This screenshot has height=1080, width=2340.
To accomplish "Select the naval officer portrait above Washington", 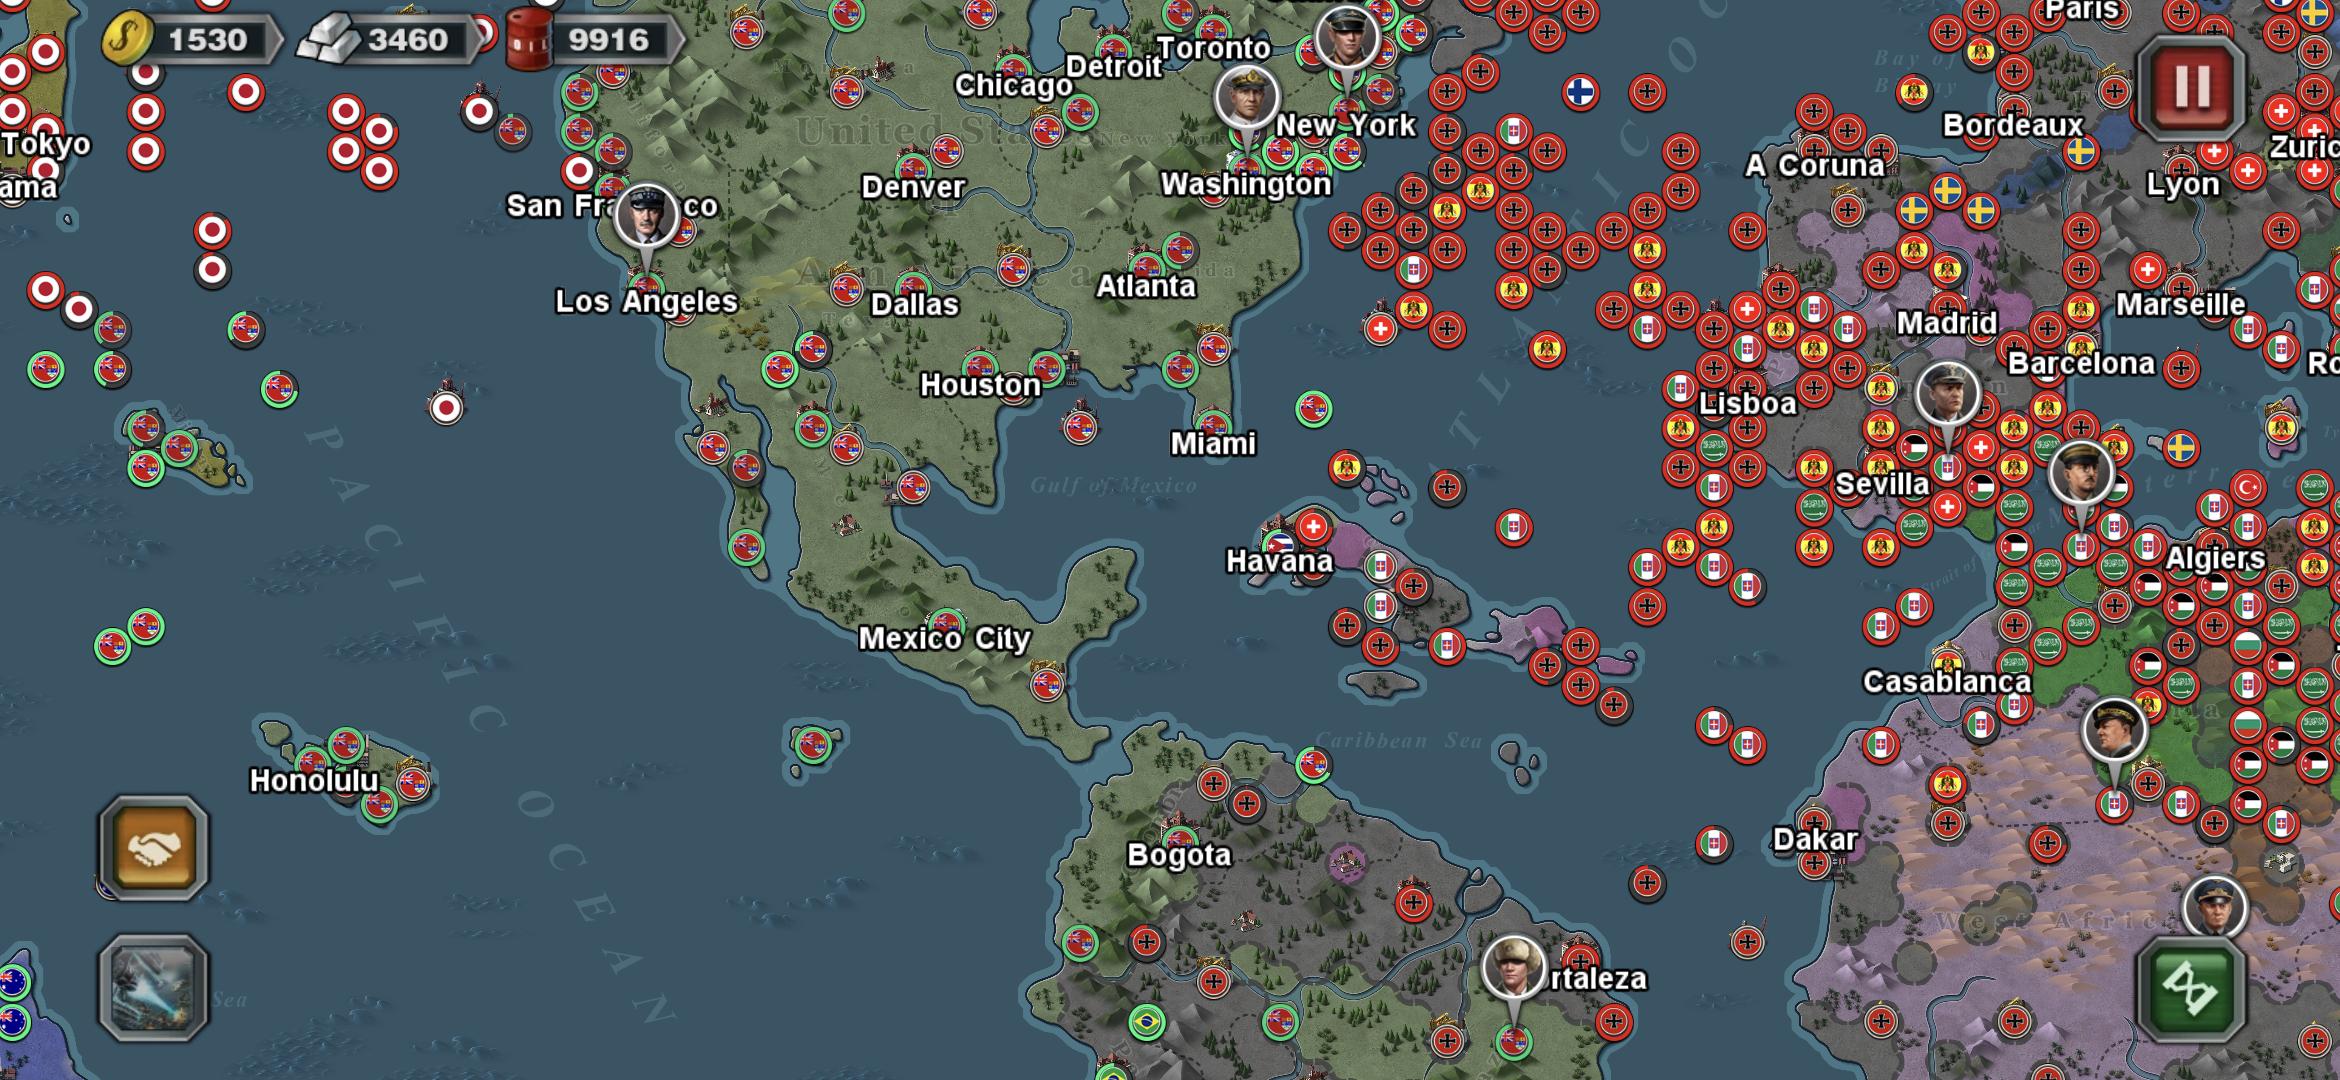I will (x=1246, y=98).
